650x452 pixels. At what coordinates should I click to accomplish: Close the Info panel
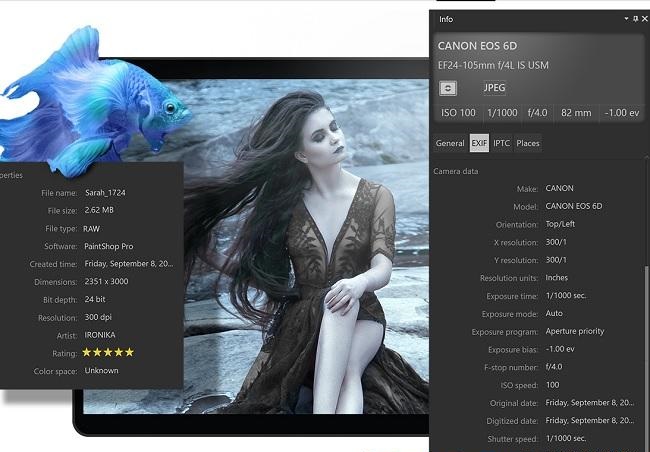click(644, 19)
